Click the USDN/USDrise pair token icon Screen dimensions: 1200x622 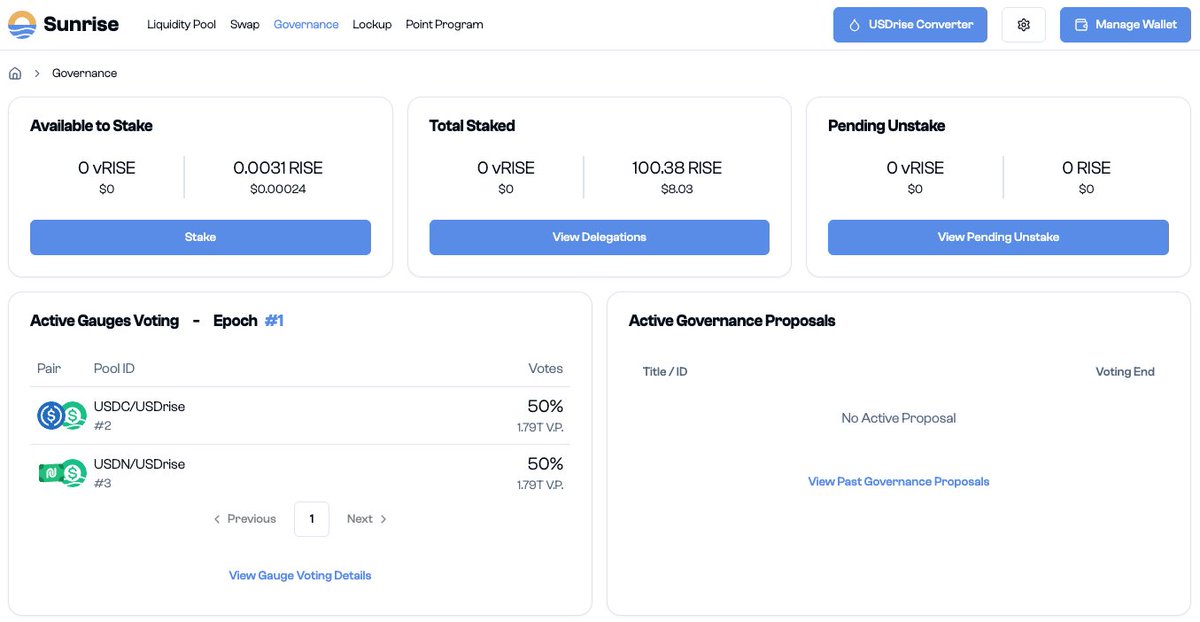pos(62,473)
